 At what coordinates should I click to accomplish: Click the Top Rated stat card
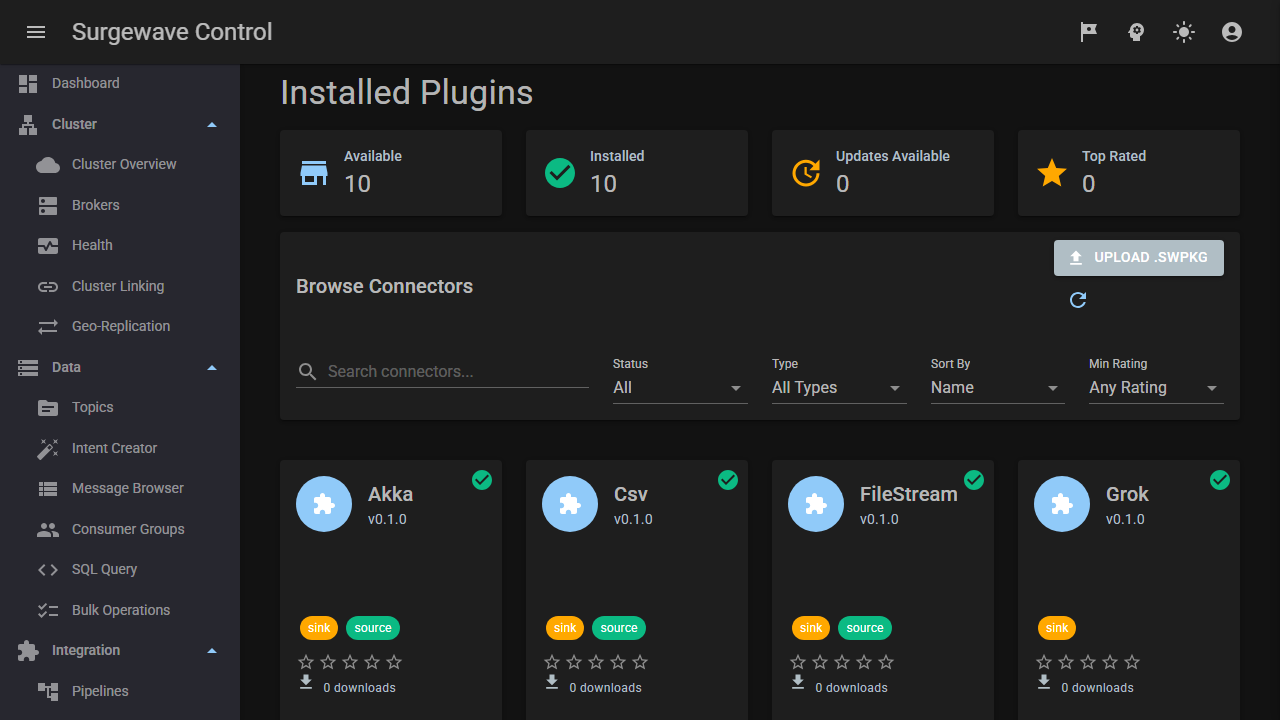(1129, 173)
